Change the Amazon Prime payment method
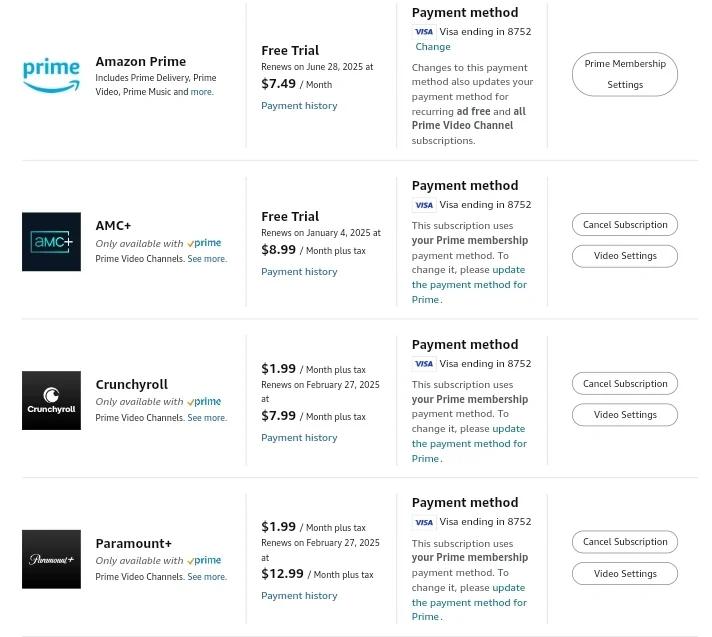Screen dimensions: 712x637 pyautogui.click(x=433, y=47)
